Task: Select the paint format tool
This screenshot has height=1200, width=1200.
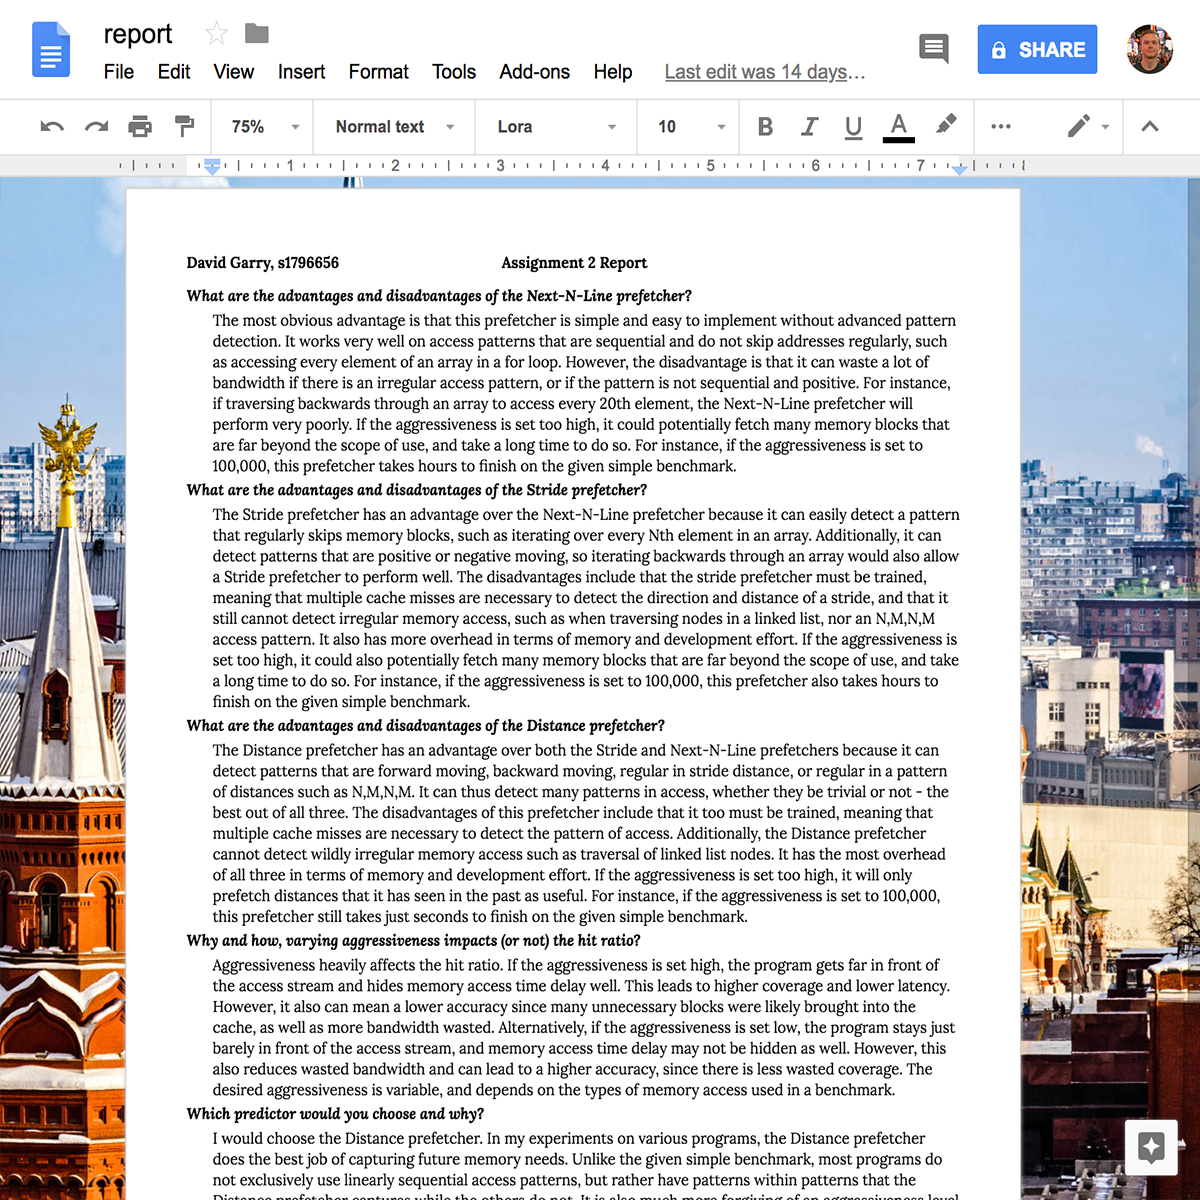Action: (185, 127)
